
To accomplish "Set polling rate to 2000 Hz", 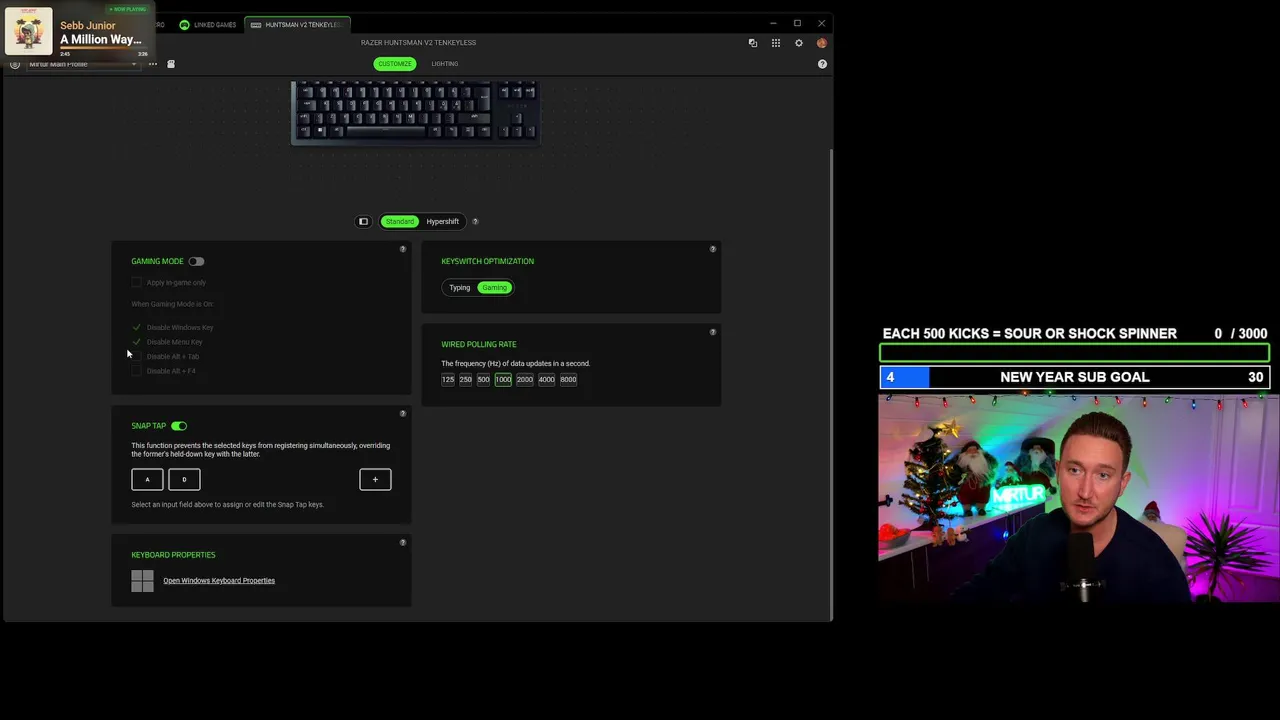I will point(525,380).
